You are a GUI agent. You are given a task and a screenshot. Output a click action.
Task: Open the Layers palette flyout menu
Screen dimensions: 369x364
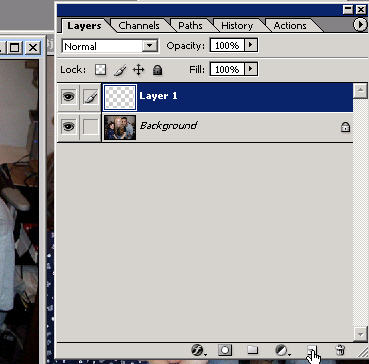coord(360,25)
